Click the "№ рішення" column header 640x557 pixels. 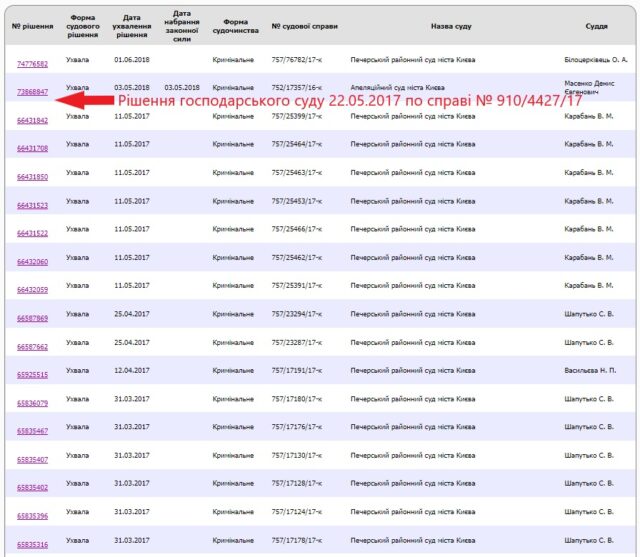pos(31,24)
